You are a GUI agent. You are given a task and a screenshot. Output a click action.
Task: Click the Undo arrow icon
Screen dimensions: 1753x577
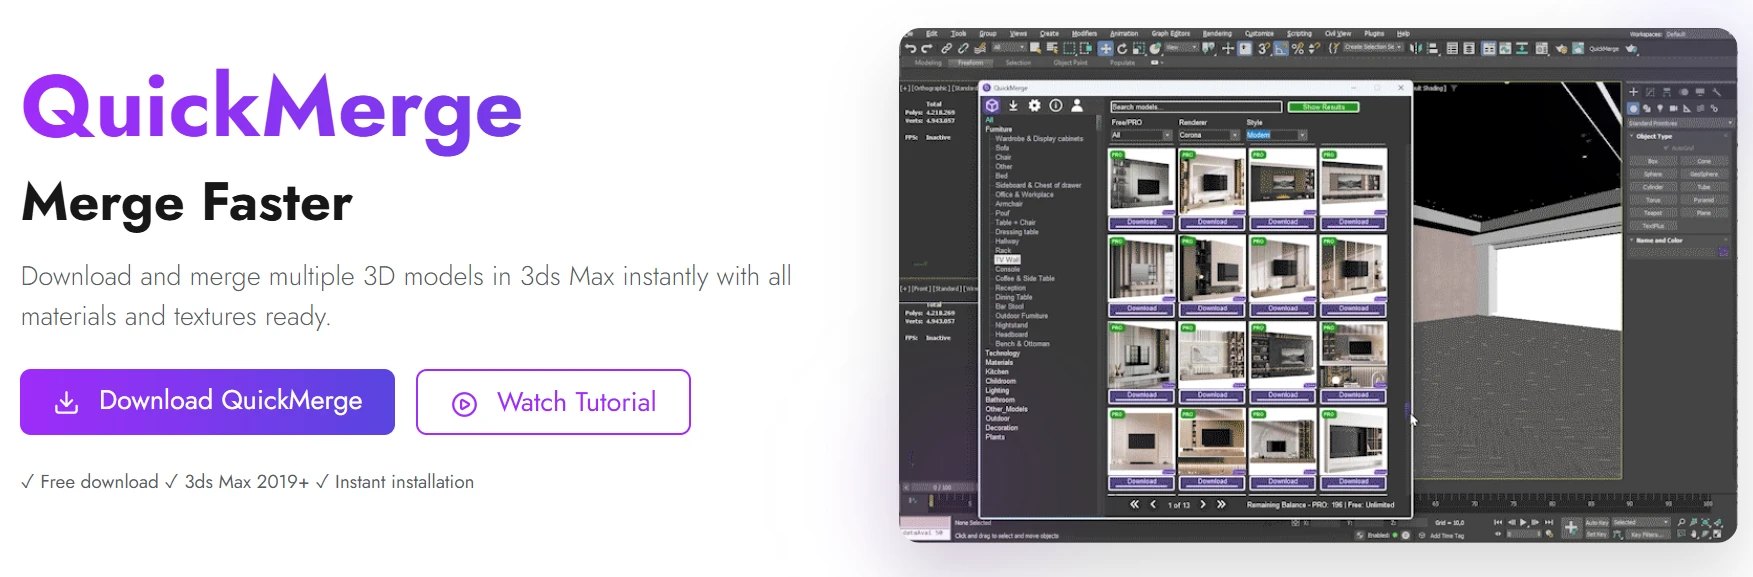tap(910, 48)
